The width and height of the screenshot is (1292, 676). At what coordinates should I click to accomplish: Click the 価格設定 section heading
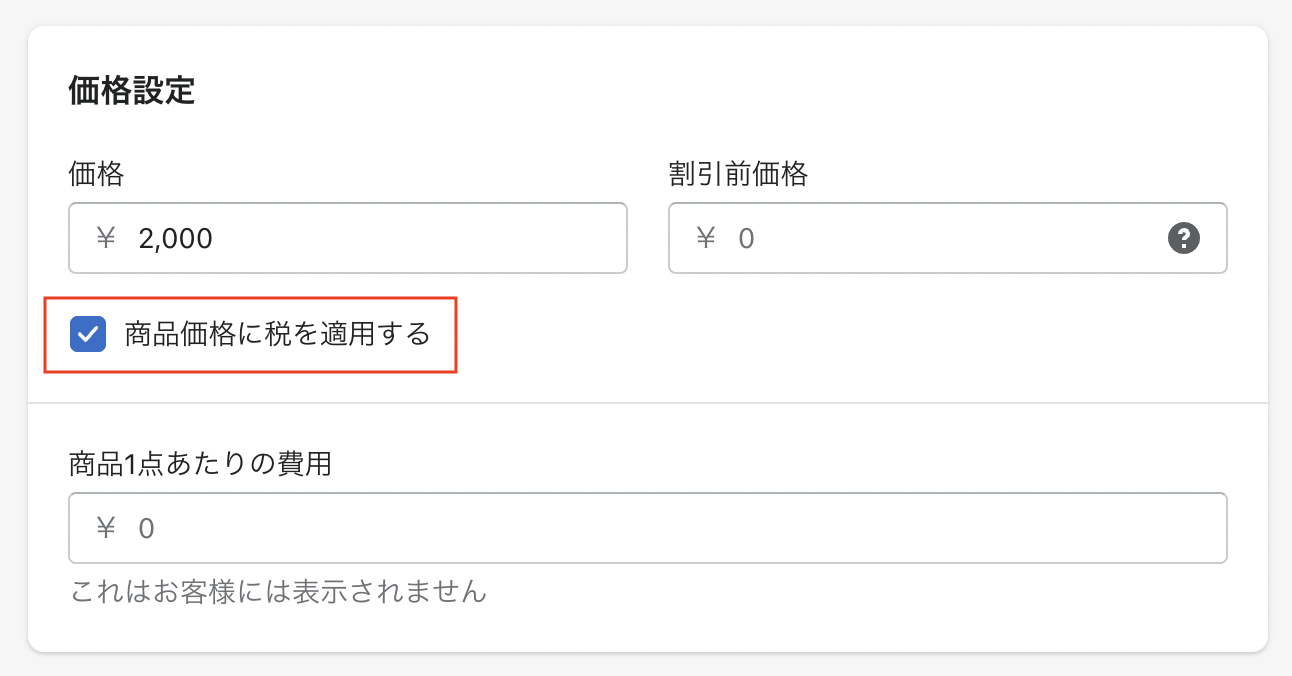pyautogui.click(x=131, y=91)
